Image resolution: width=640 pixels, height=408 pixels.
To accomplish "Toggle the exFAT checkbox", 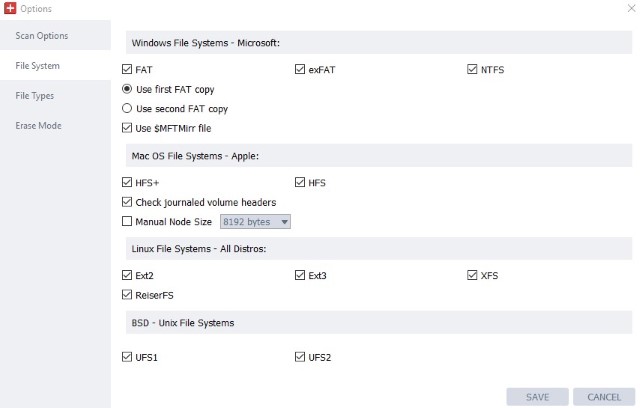I will click(x=300, y=70).
